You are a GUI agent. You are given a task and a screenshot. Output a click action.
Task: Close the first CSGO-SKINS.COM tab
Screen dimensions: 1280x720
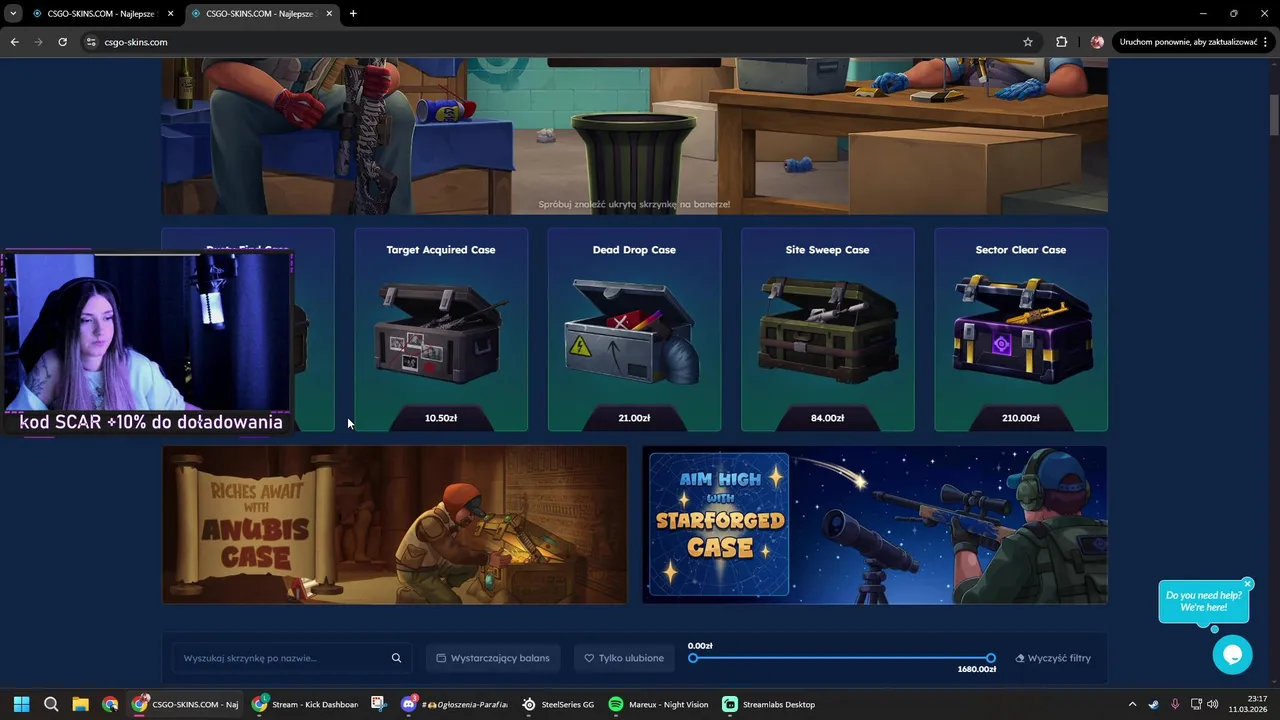click(x=170, y=13)
